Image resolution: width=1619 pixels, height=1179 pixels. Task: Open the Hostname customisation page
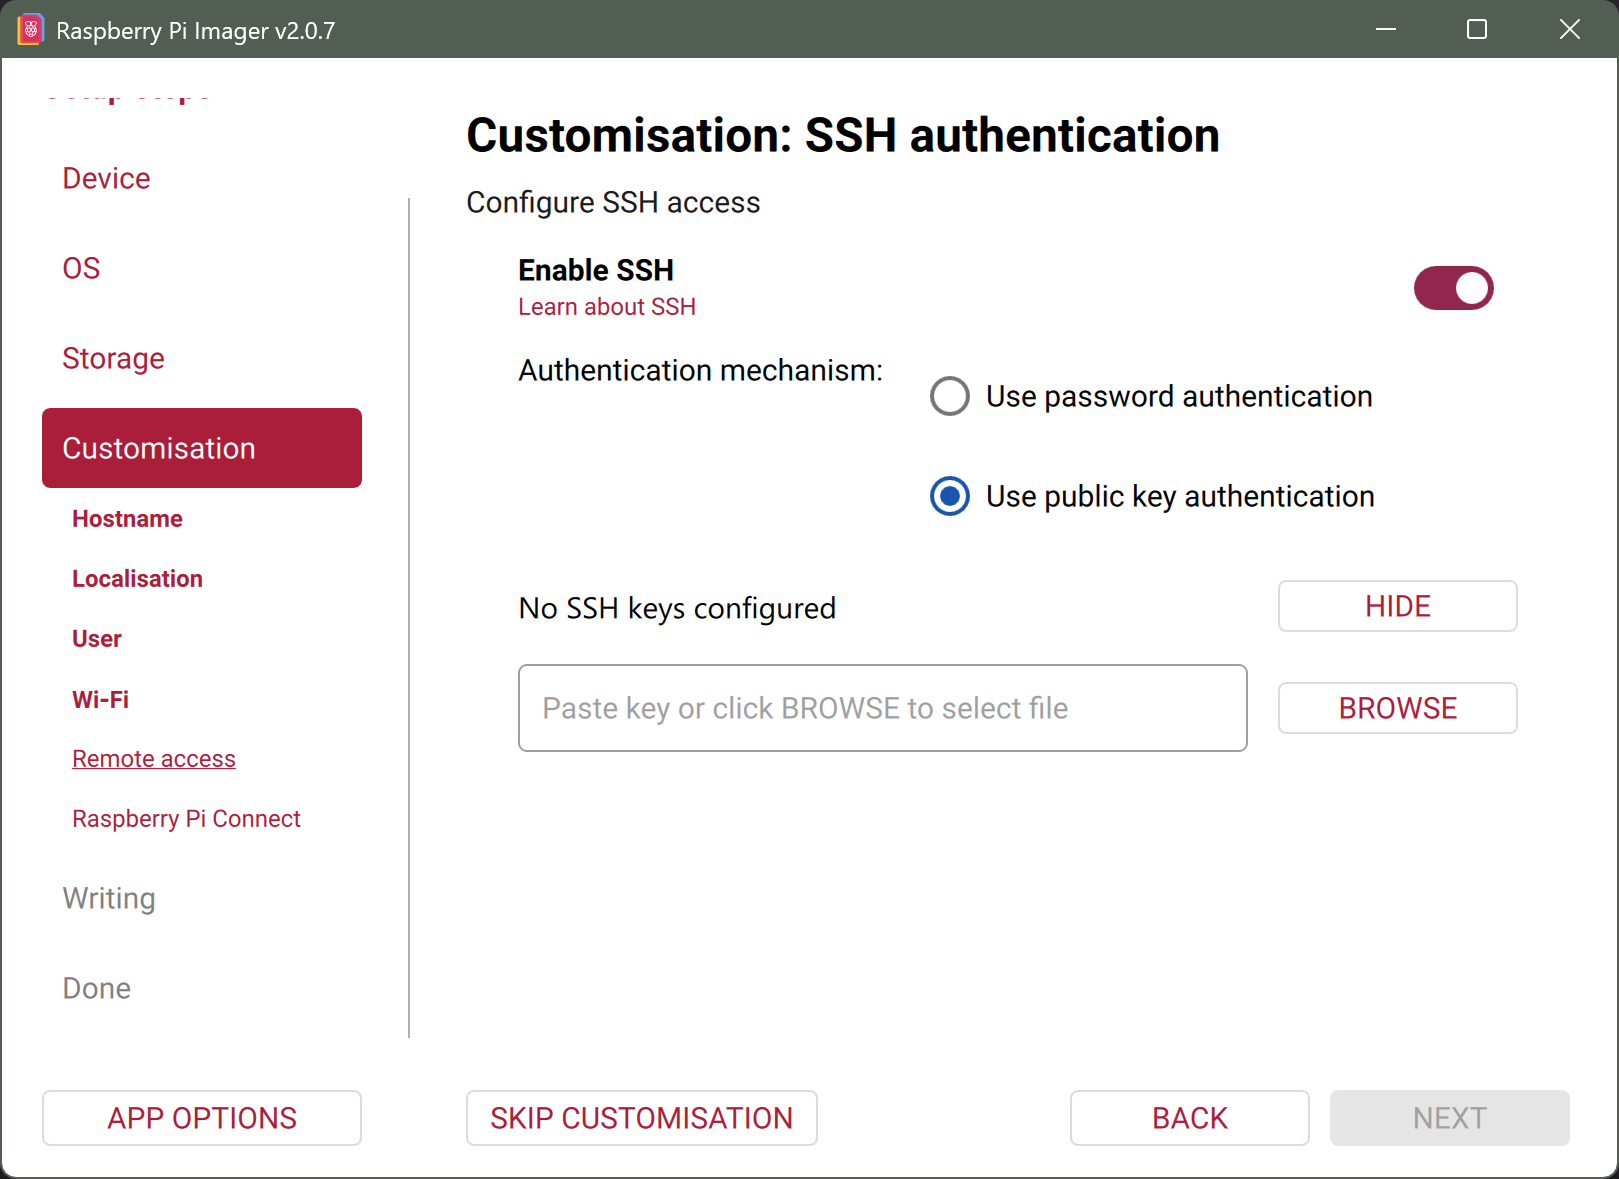tap(127, 519)
